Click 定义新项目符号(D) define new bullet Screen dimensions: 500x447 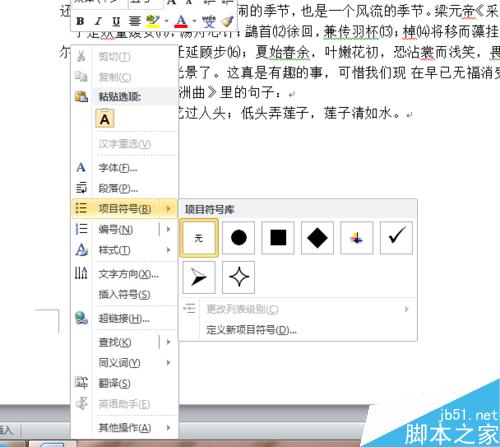click(251, 330)
